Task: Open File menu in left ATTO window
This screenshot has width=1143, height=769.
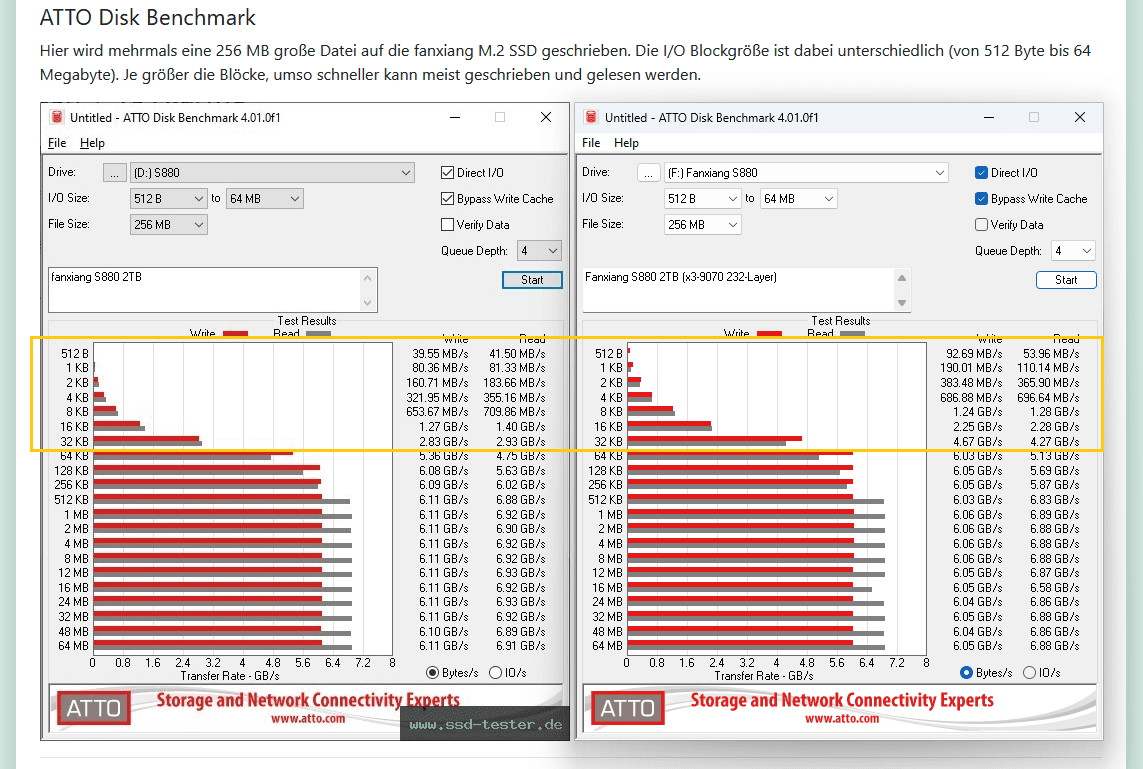Action: 57,143
